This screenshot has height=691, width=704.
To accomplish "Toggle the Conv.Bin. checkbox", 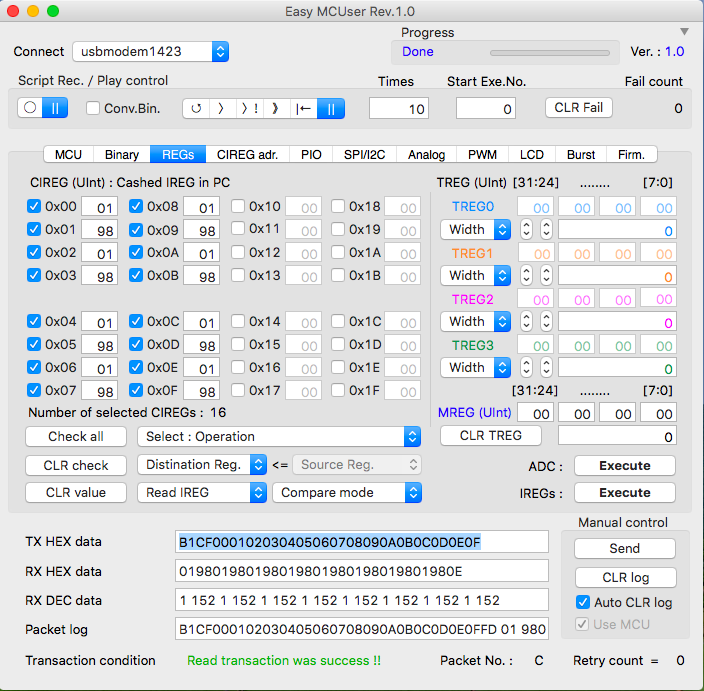I will [93, 108].
